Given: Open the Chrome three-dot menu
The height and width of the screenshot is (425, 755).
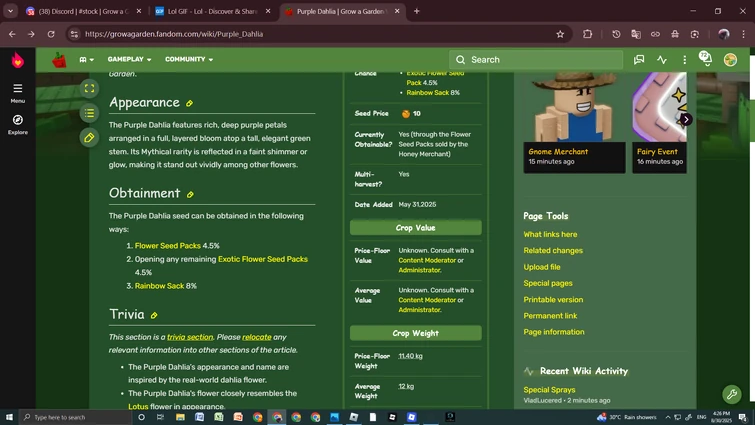Looking at the screenshot, I should 743,34.
